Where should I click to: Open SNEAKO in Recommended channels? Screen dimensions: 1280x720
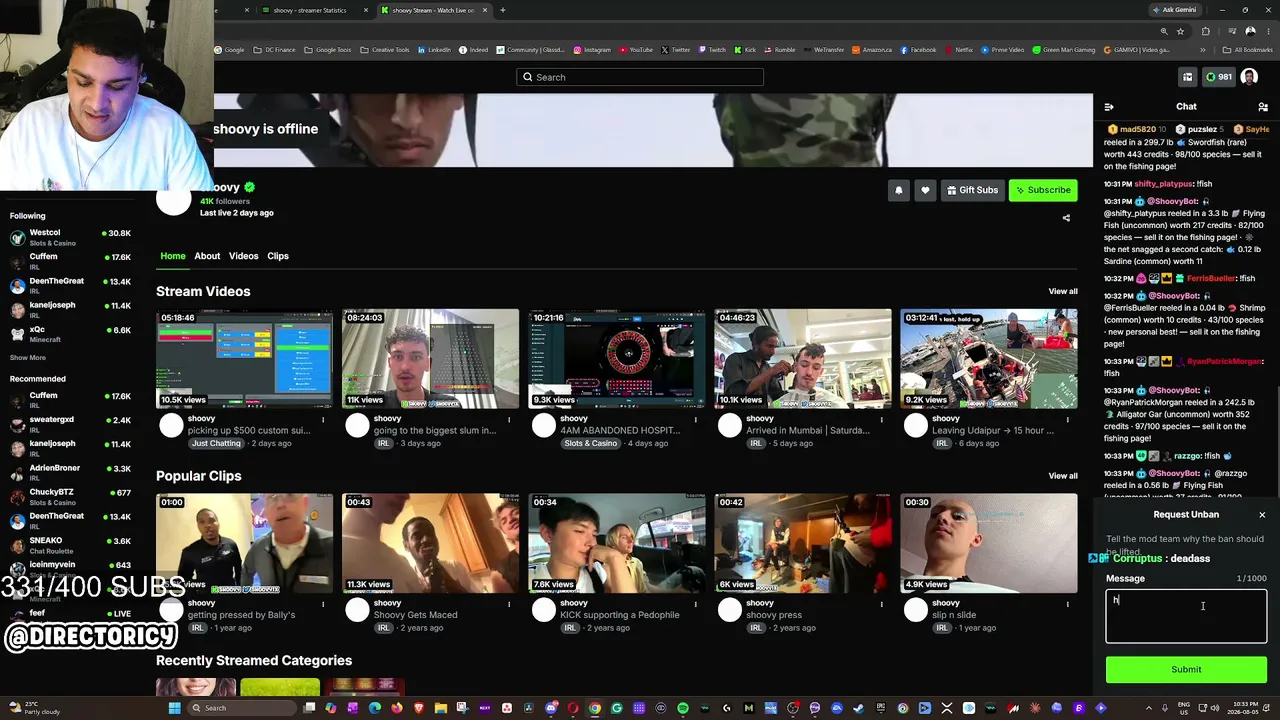tap(70, 545)
